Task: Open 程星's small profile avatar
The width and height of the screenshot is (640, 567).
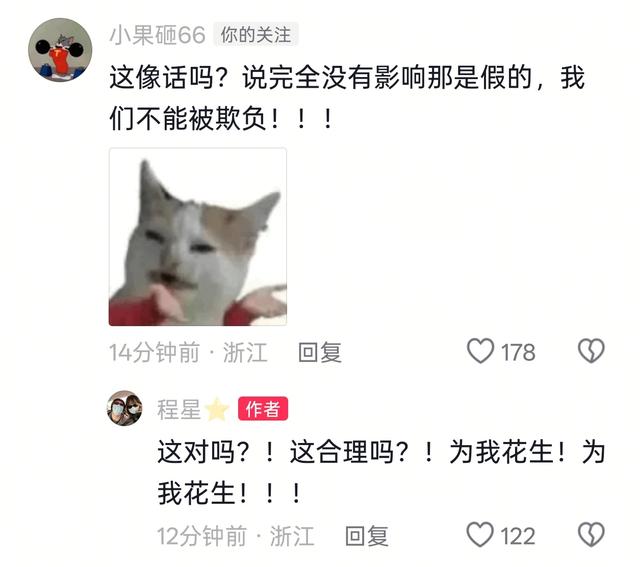Action: pos(125,408)
